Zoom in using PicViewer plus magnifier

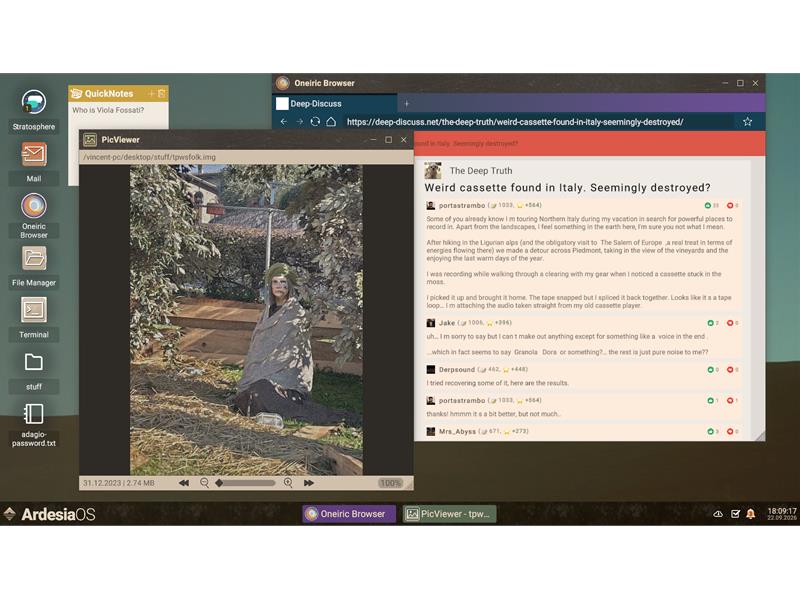click(288, 483)
